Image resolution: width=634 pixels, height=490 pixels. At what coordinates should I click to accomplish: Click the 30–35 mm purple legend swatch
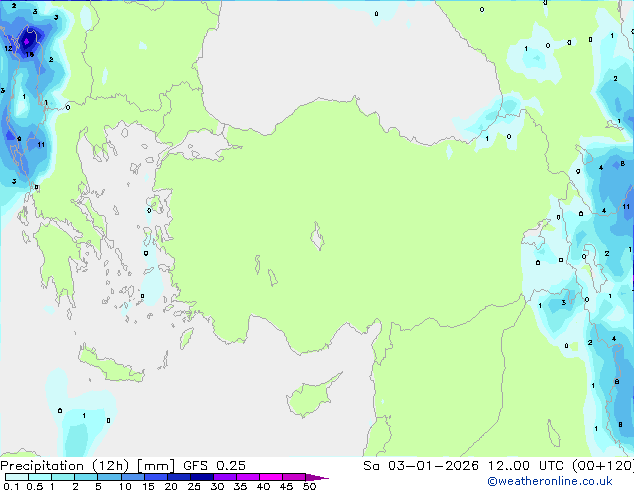click(225, 477)
